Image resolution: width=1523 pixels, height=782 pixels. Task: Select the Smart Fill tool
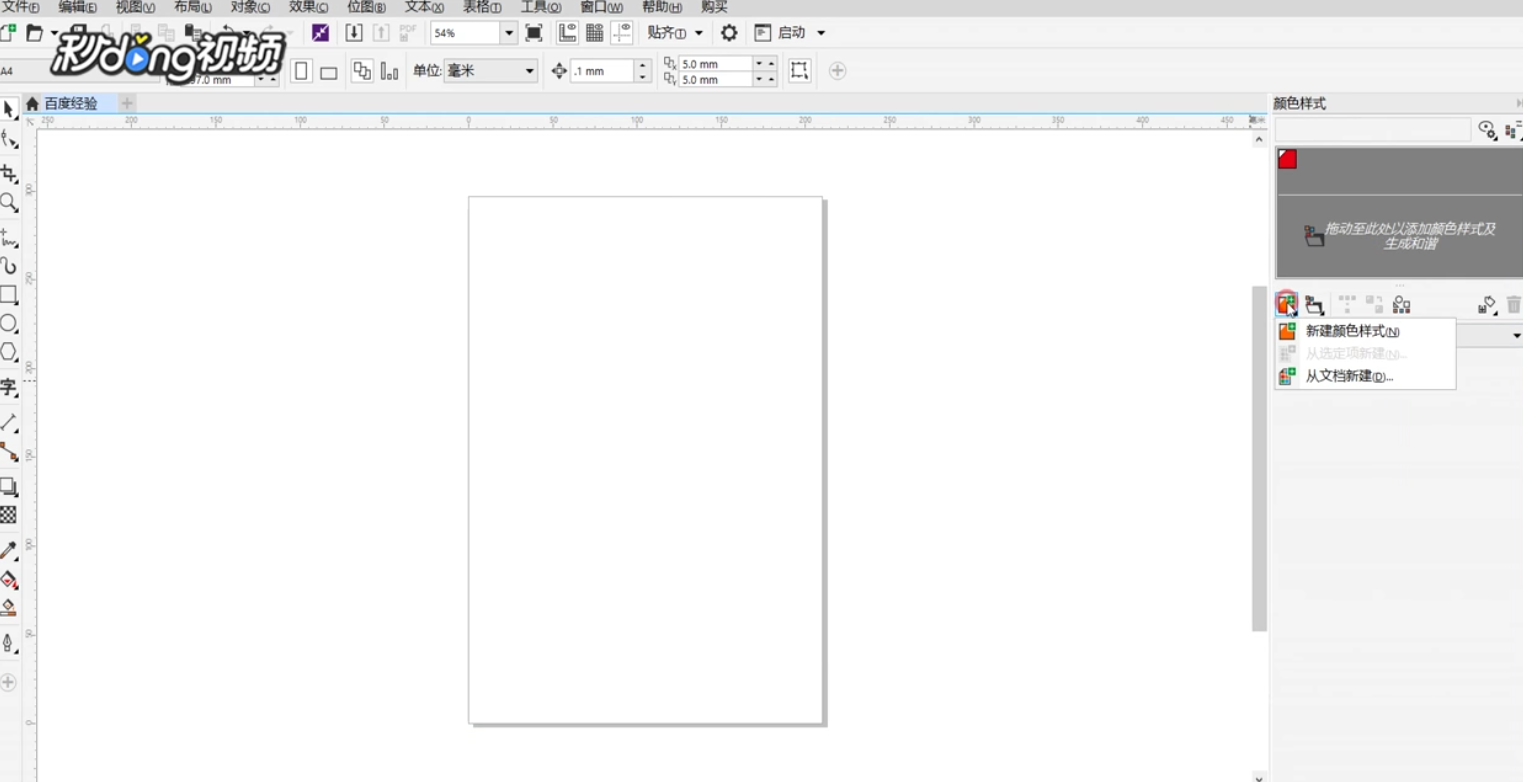click(9, 607)
